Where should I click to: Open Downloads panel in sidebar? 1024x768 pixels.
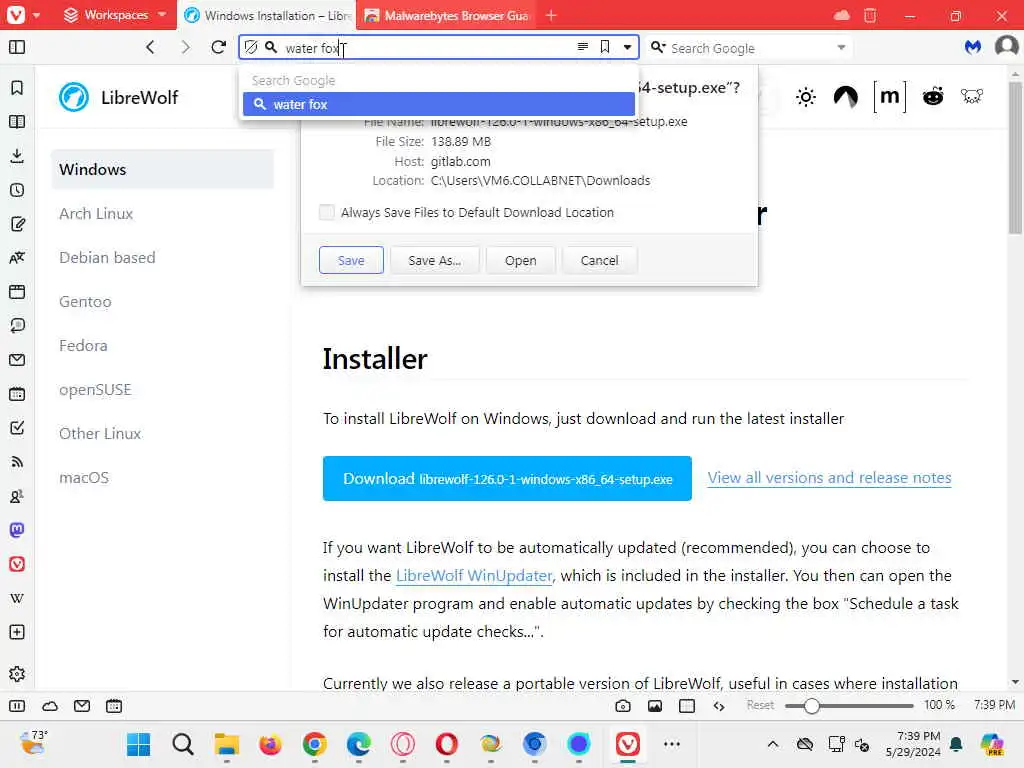click(x=17, y=156)
